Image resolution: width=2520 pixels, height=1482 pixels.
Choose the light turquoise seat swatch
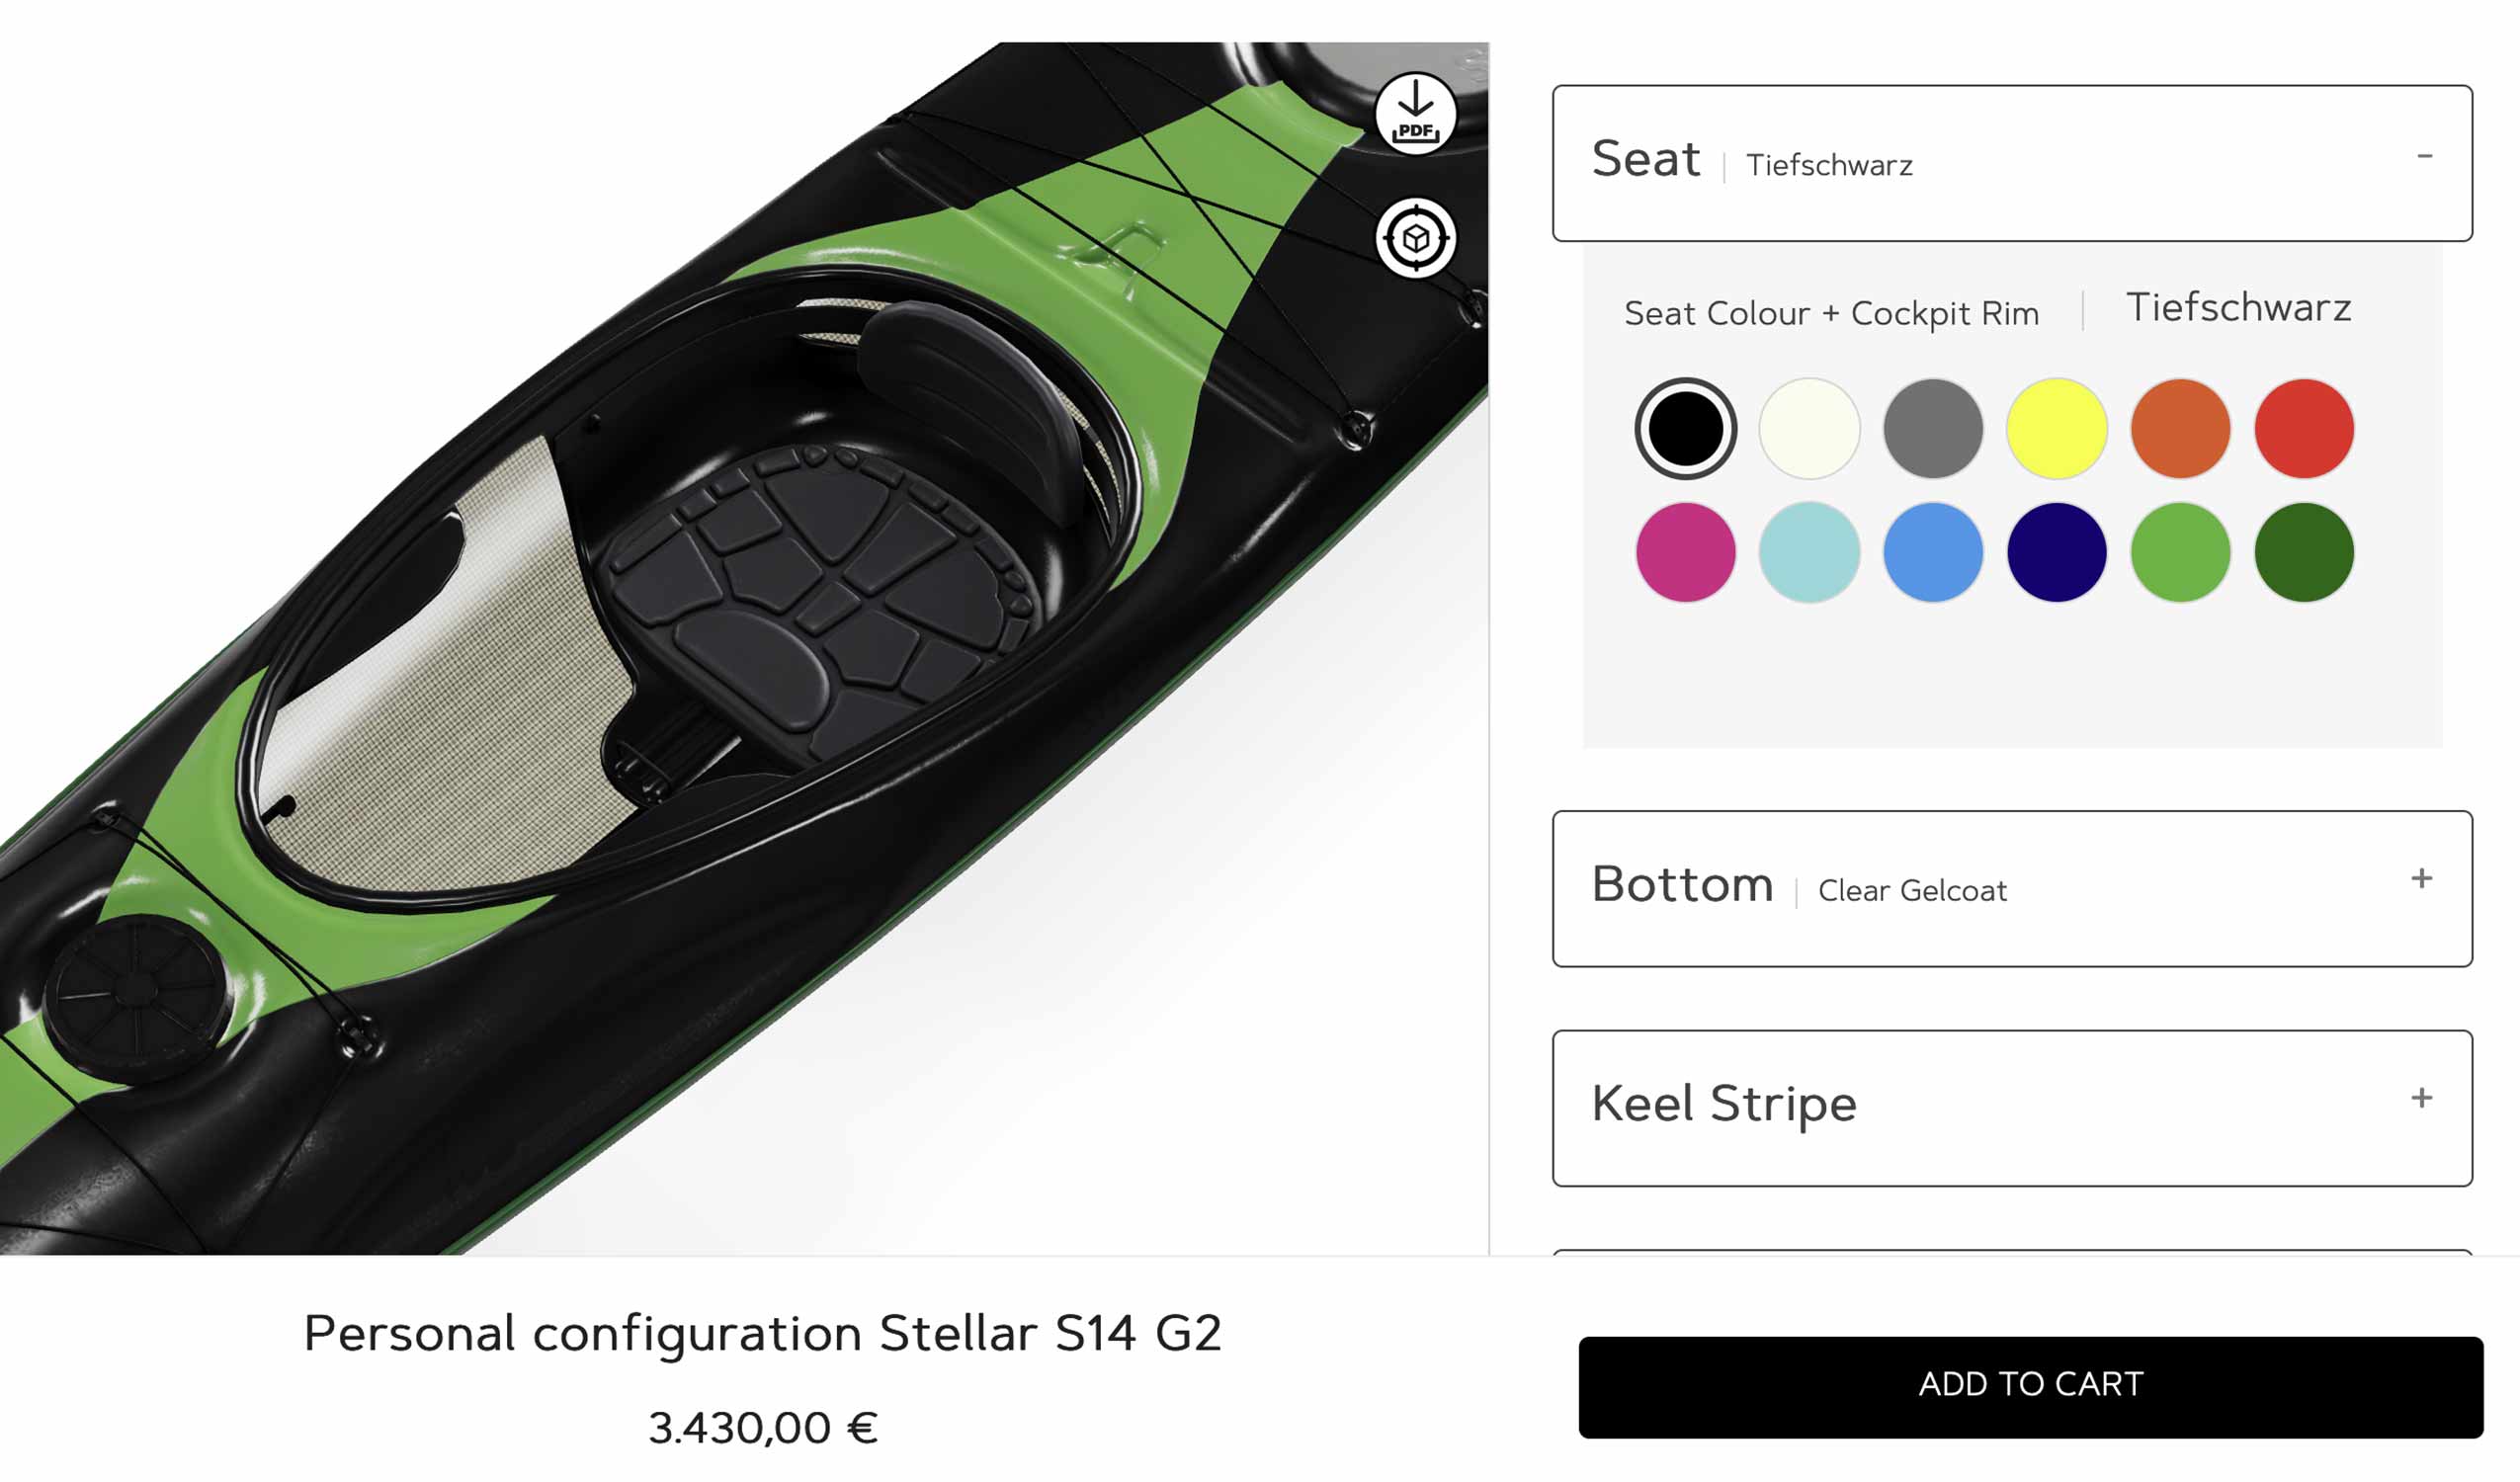pos(1809,552)
